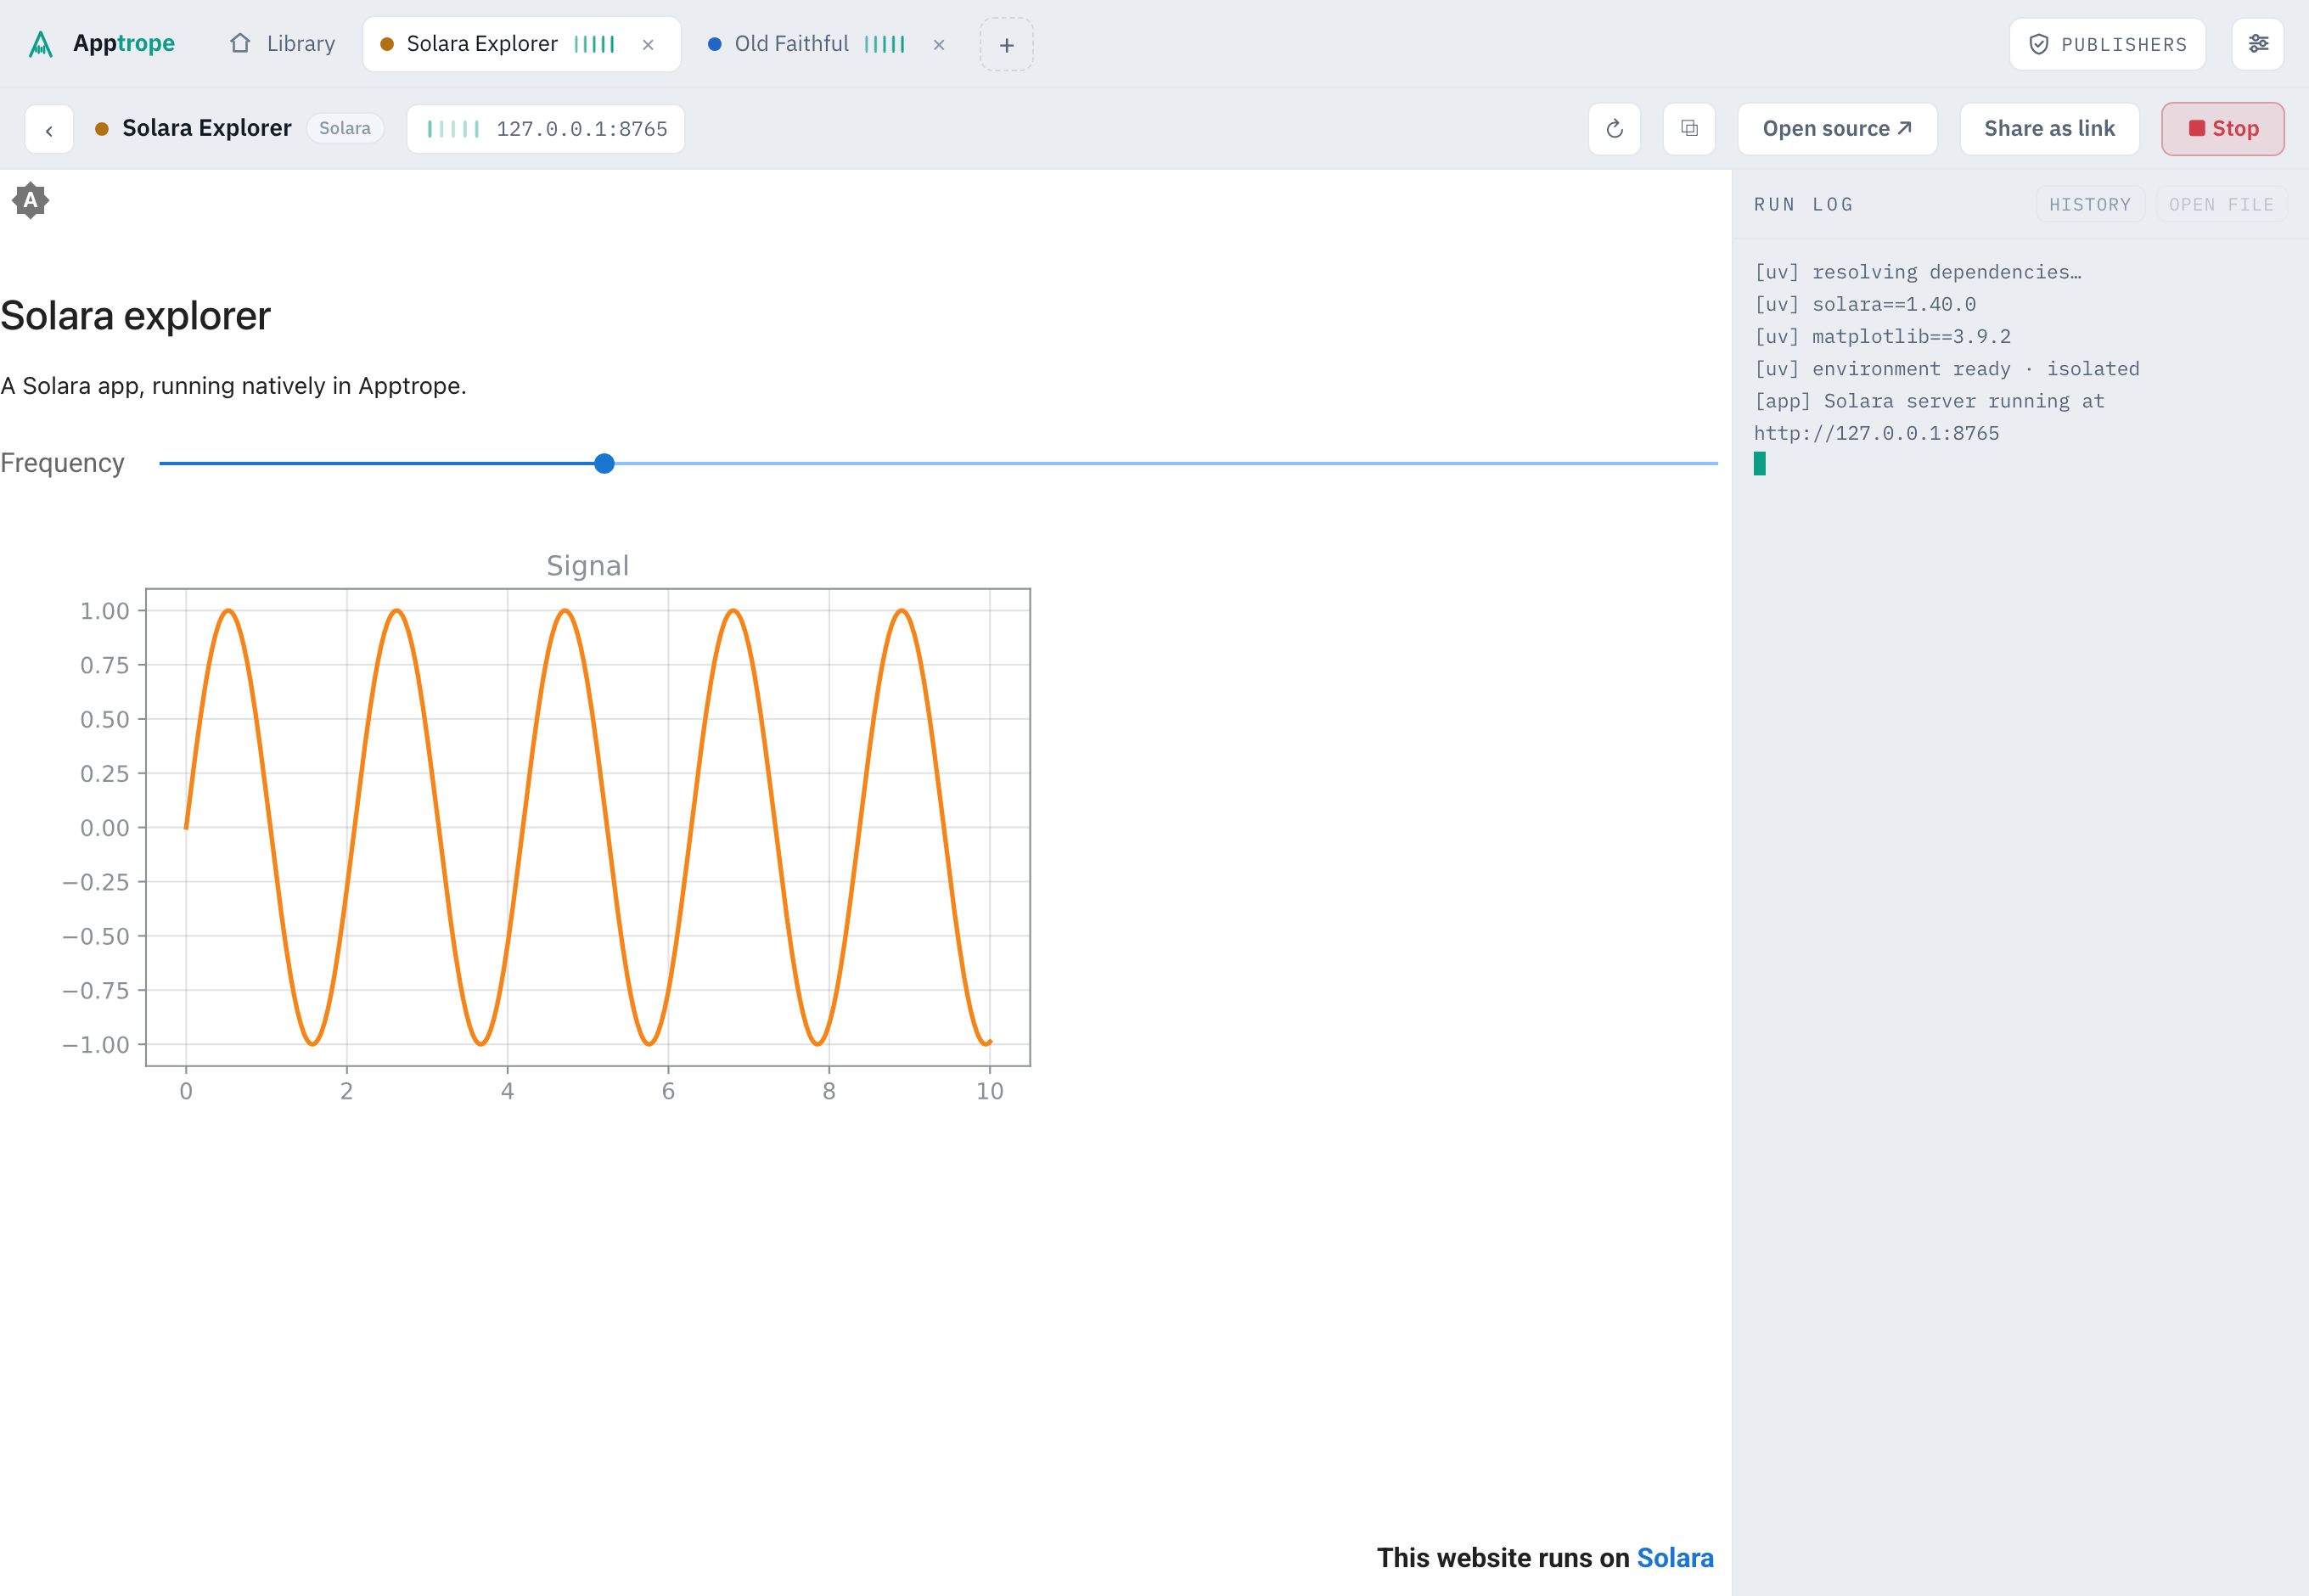This screenshot has width=2309, height=1596.
Task: Click the Apptrope logo icon
Action: [x=40, y=44]
